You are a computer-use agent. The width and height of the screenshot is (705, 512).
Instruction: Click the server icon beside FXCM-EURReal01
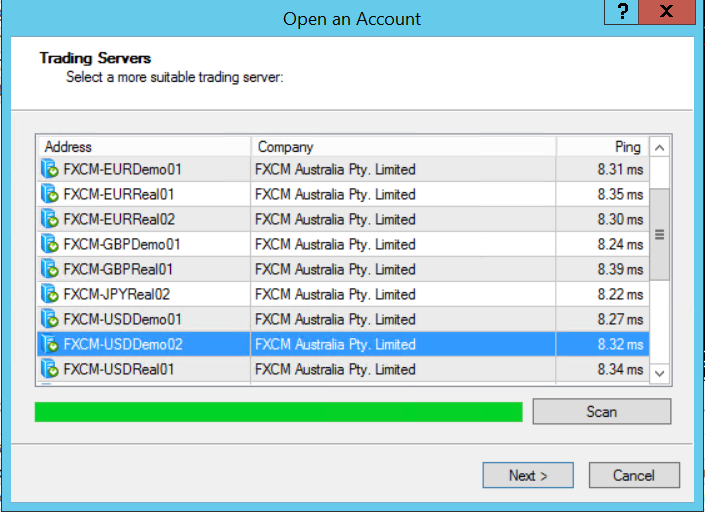pos(49,194)
